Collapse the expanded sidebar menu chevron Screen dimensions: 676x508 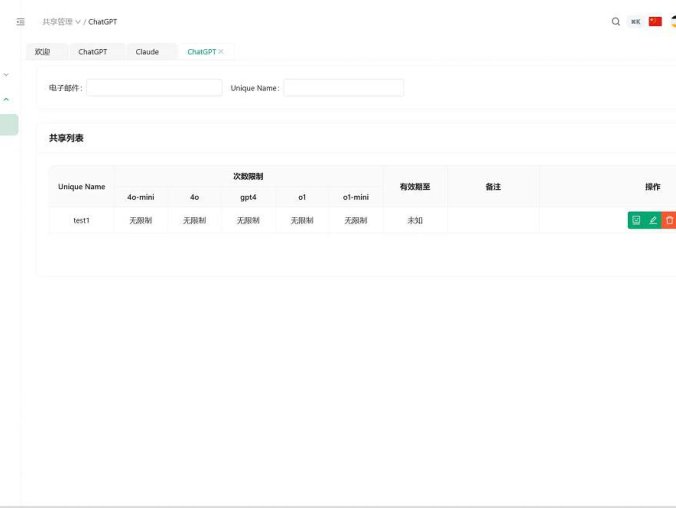[x=6, y=99]
